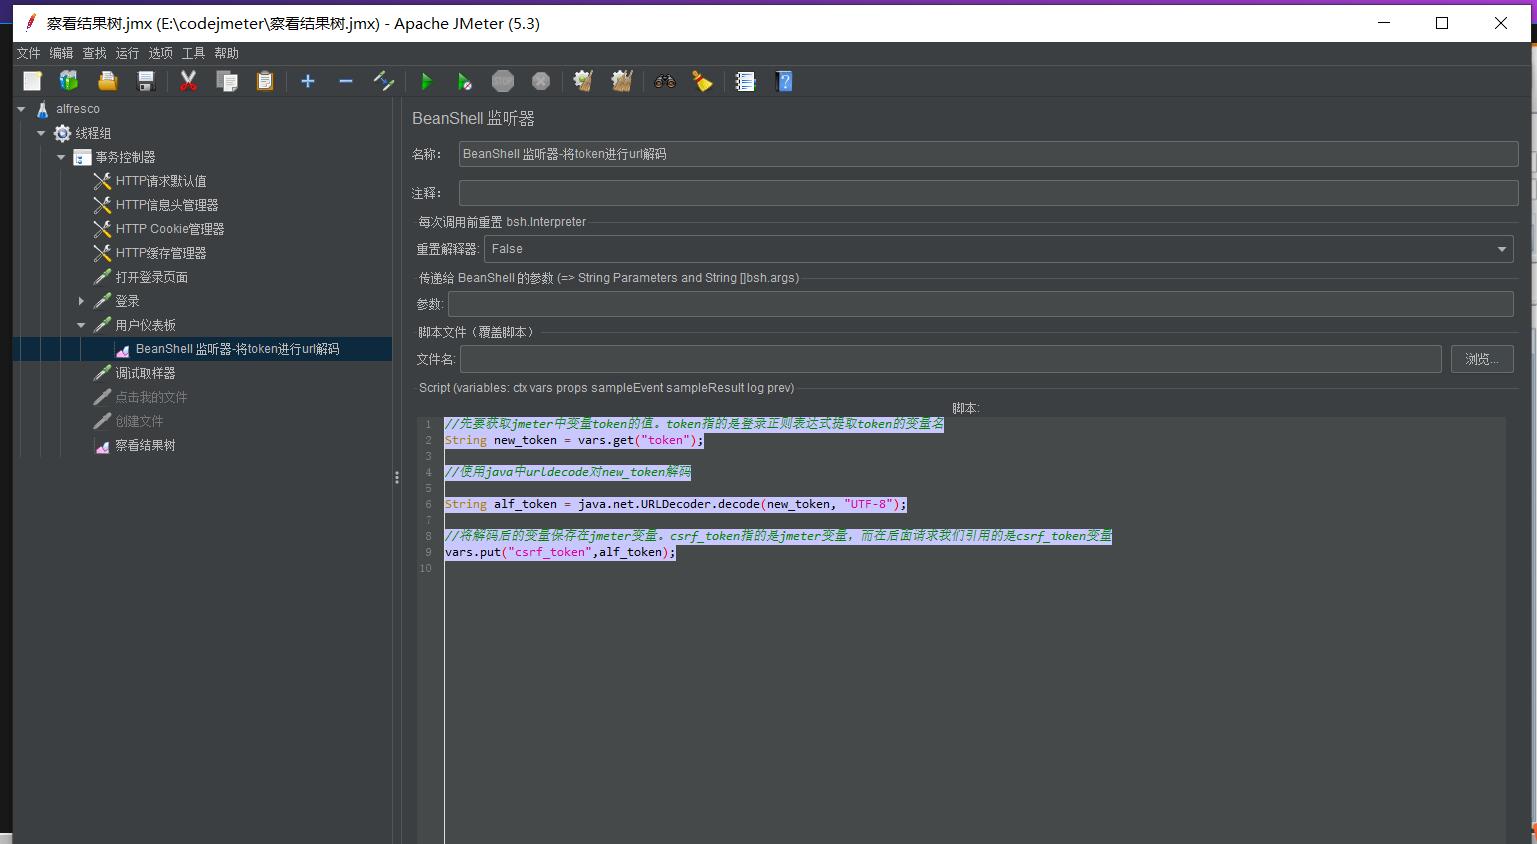The height and width of the screenshot is (844, 1537).
Task: Create a new test plan via New icon
Action: (x=32, y=81)
